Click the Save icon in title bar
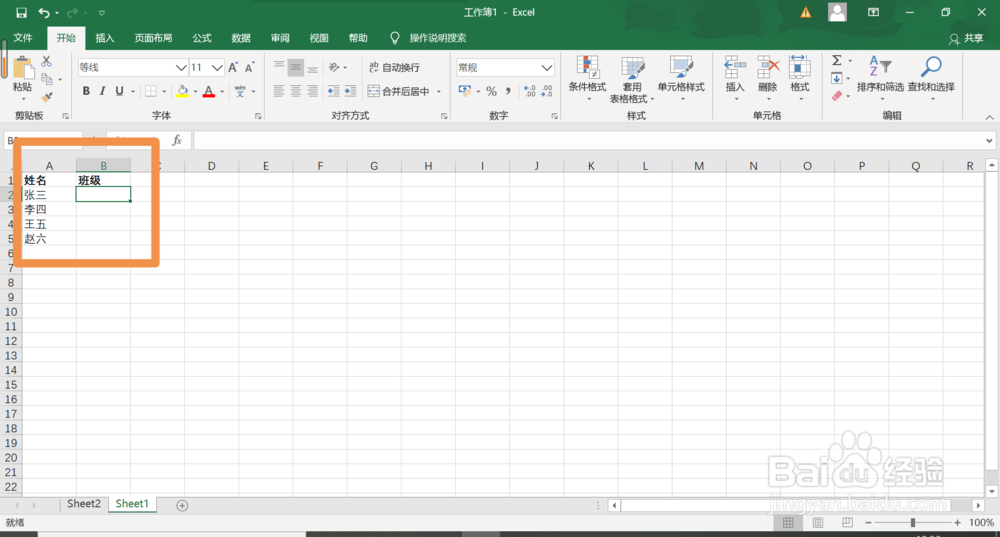Image resolution: width=1000 pixels, height=537 pixels. coord(21,13)
